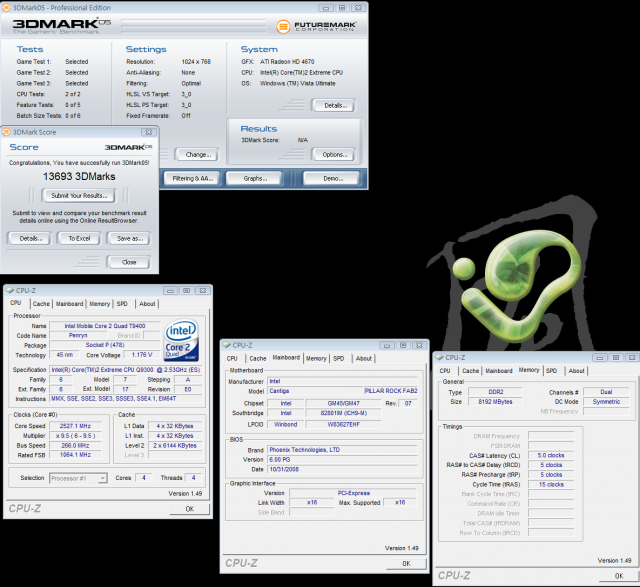Click the 3DMark05 title bar app icon

click(6, 7)
